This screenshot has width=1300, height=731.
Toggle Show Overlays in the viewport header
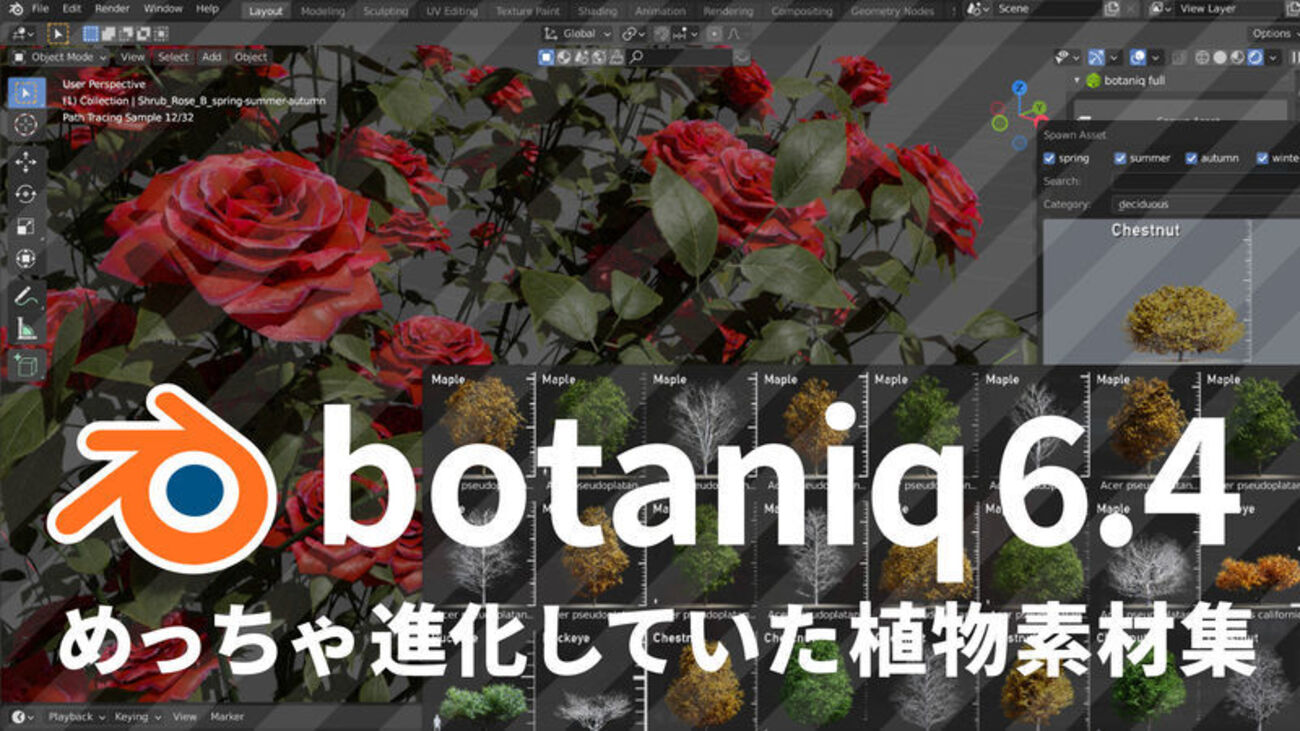[1139, 57]
